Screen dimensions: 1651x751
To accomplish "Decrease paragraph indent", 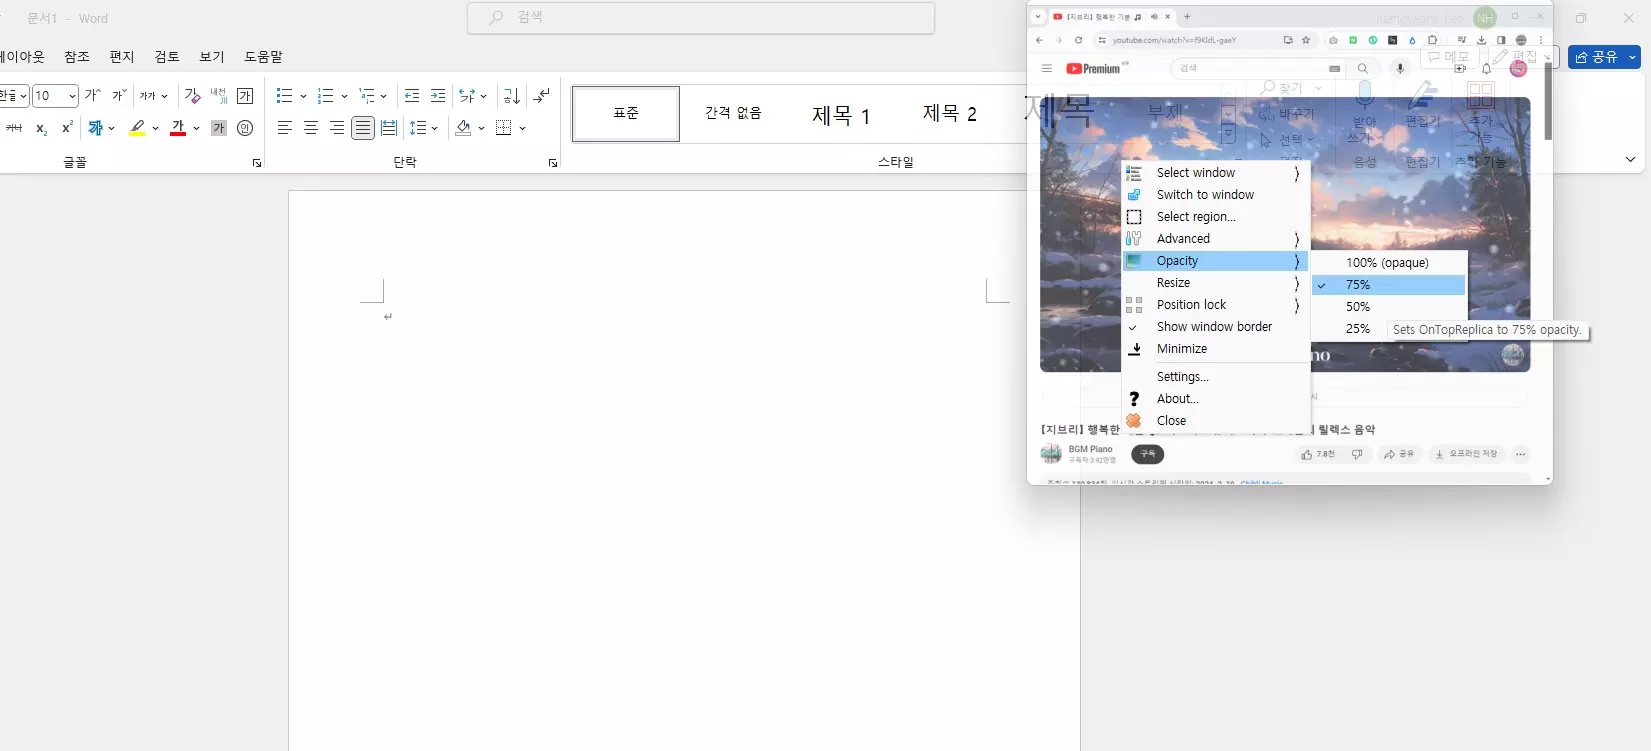I will pyautogui.click(x=412, y=96).
